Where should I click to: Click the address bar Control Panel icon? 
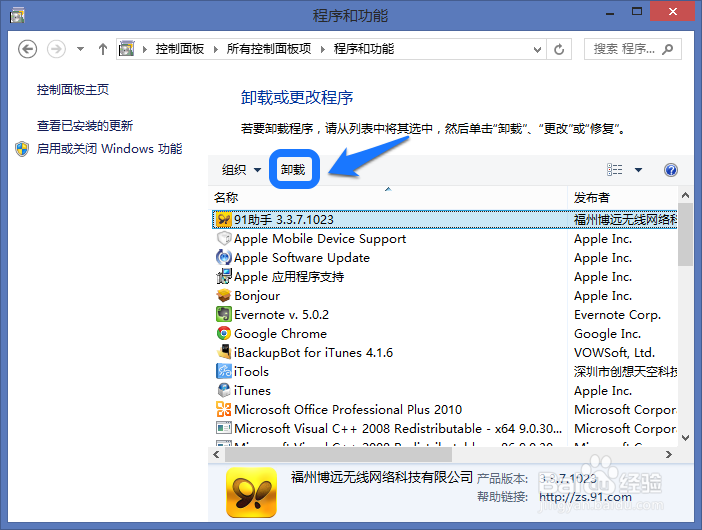tap(127, 49)
